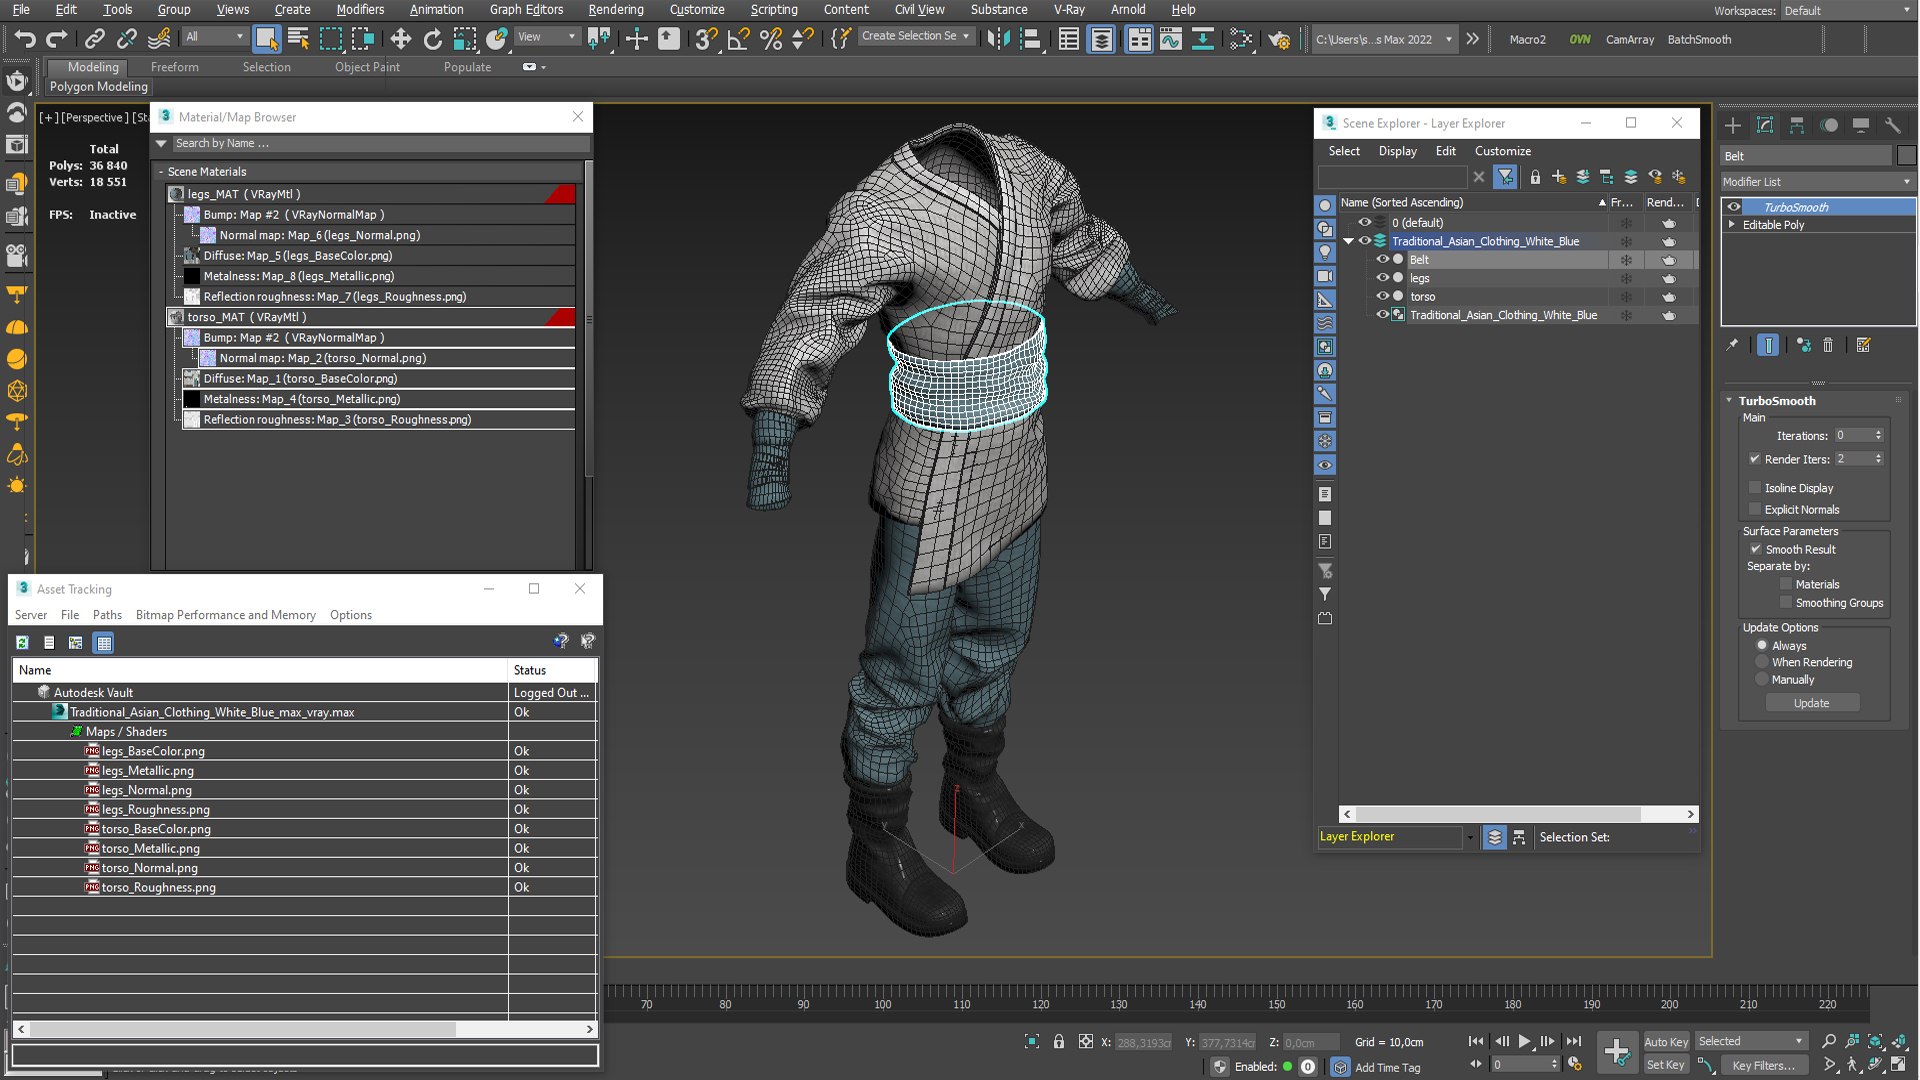
Task: Enable the Isoline Display checkbox
Action: tap(1755, 488)
